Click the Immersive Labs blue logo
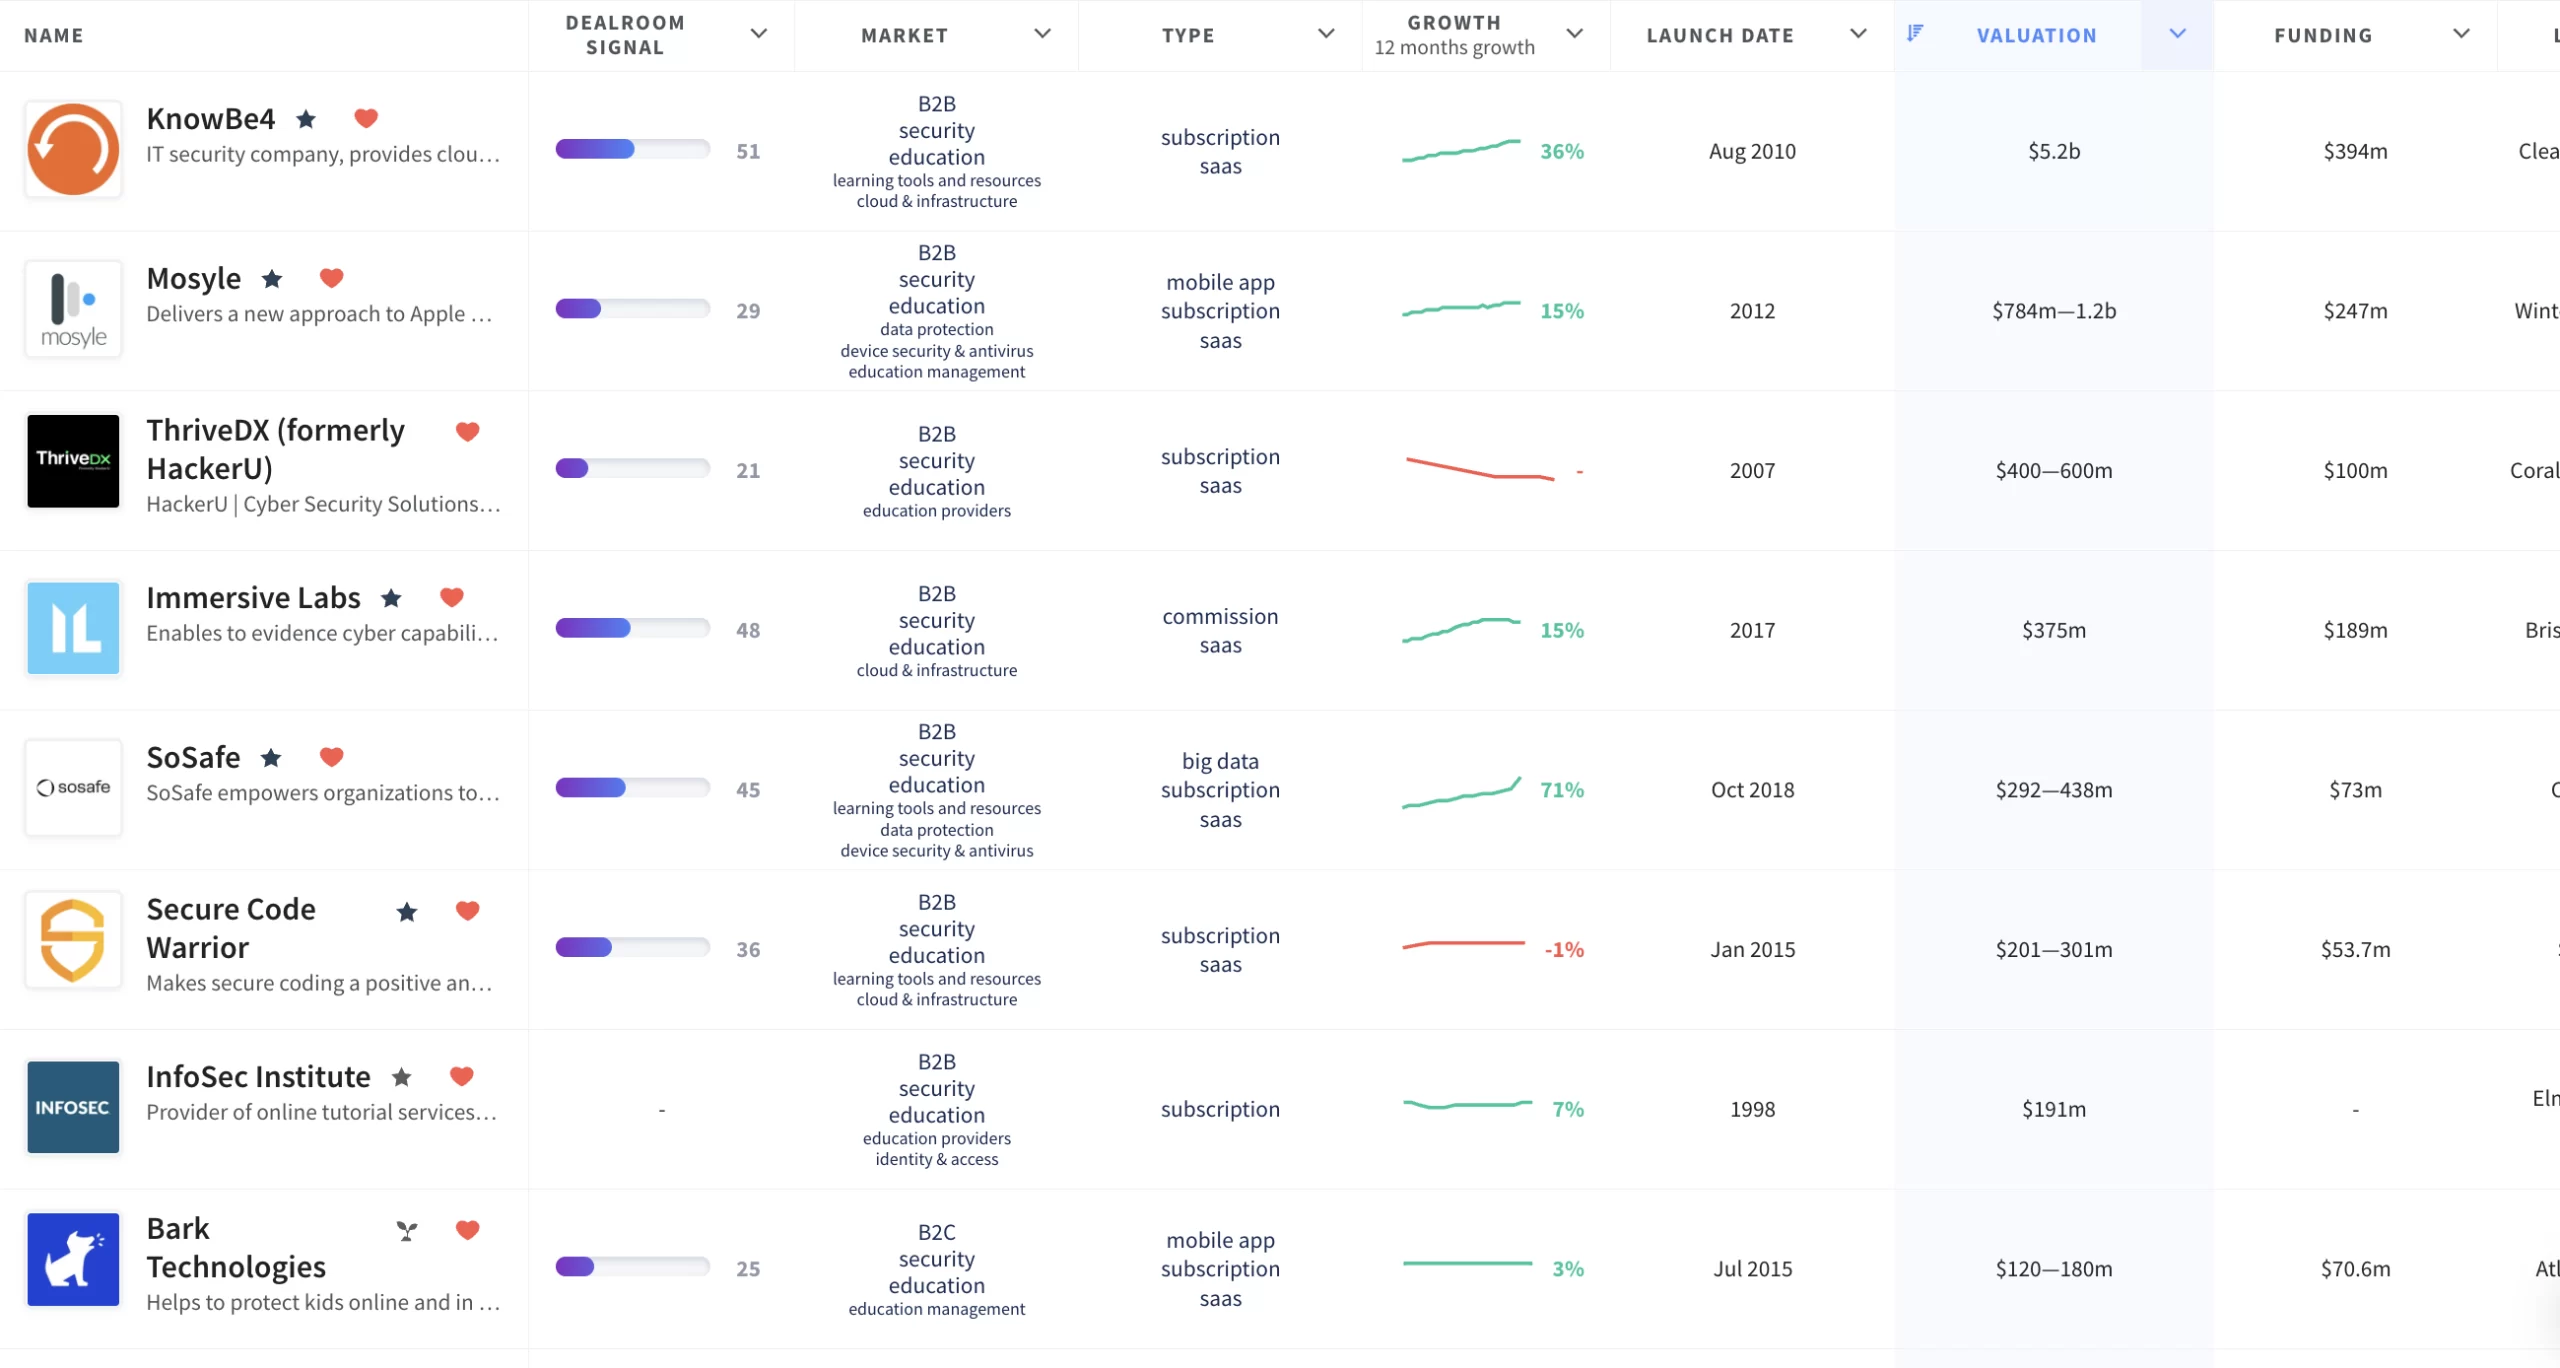 pos(73,628)
